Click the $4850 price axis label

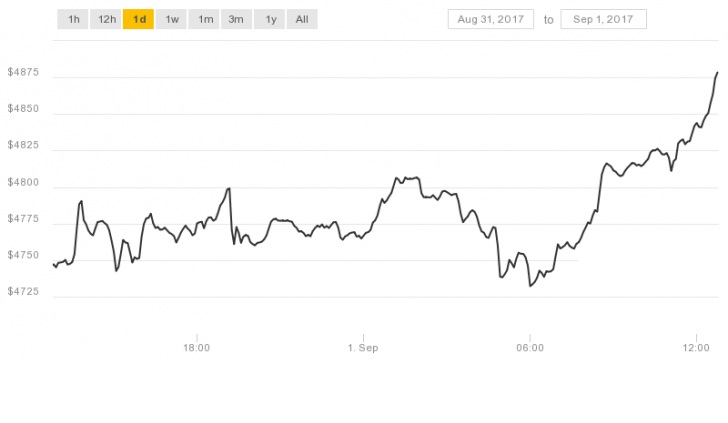[23, 109]
